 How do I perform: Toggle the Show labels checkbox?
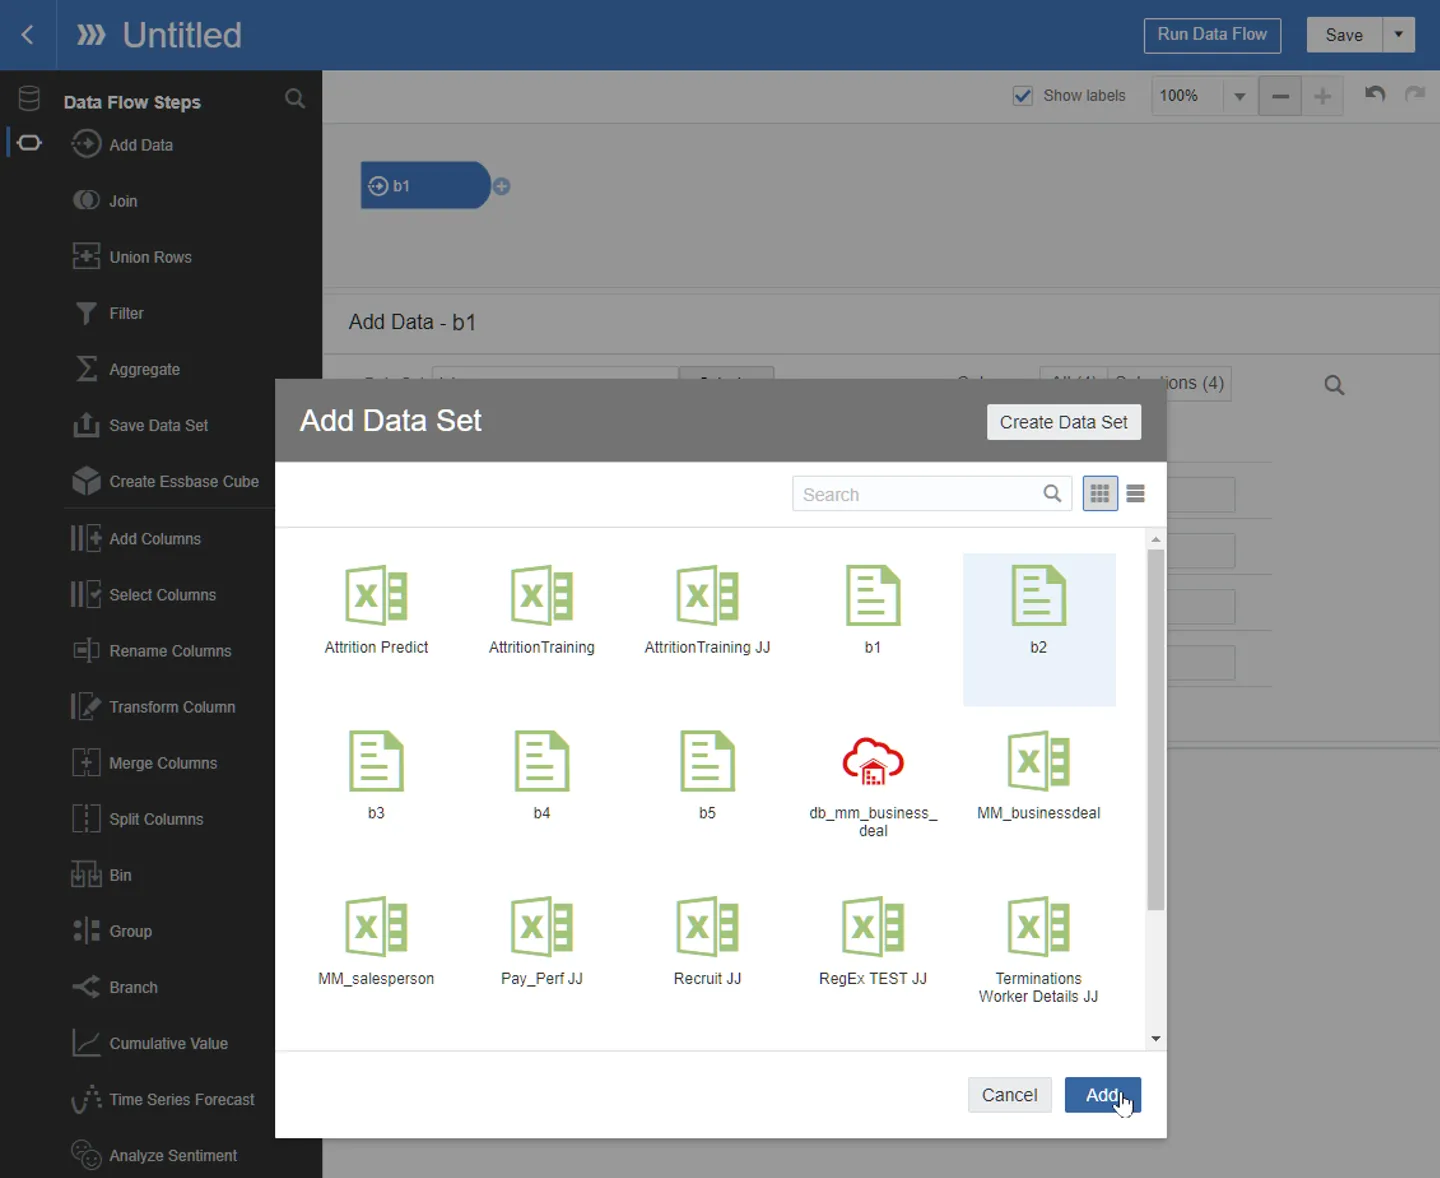[1023, 96]
